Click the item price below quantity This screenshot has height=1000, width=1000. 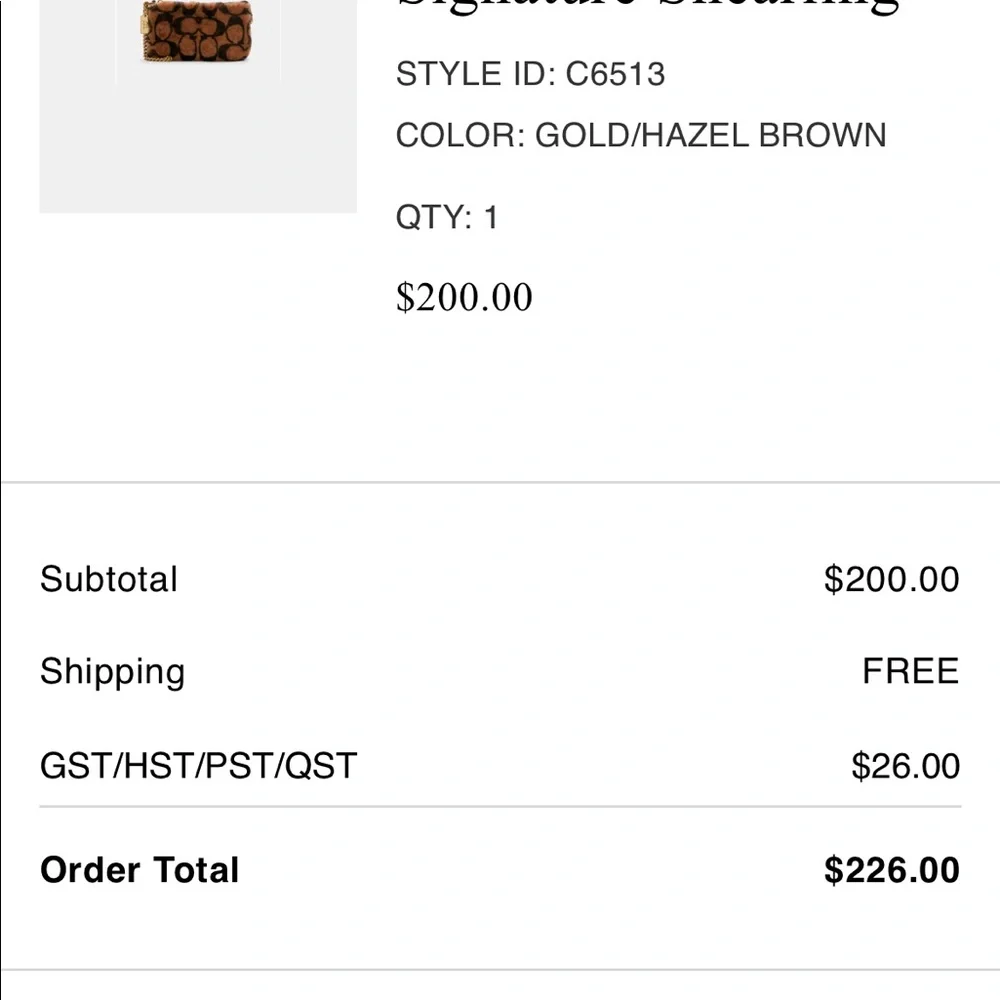click(464, 297)
